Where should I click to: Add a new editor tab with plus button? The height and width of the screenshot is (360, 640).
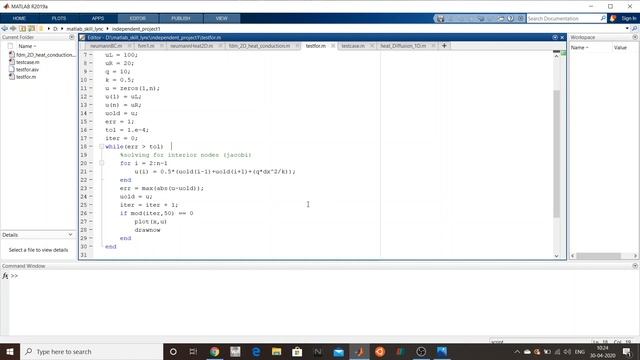[444, 46]
